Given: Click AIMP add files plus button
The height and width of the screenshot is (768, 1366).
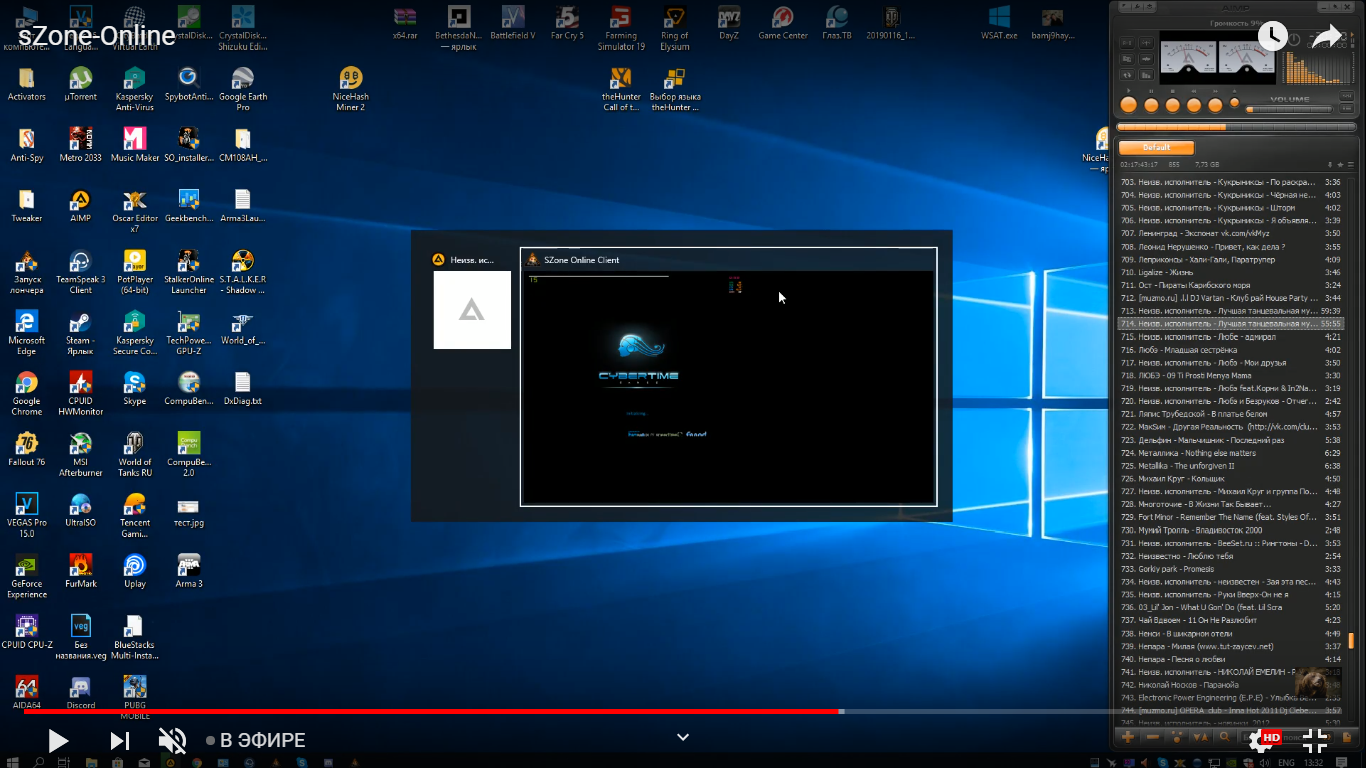Looking at the screenshot, I should pyautogui.click(x=1128, y=736).
